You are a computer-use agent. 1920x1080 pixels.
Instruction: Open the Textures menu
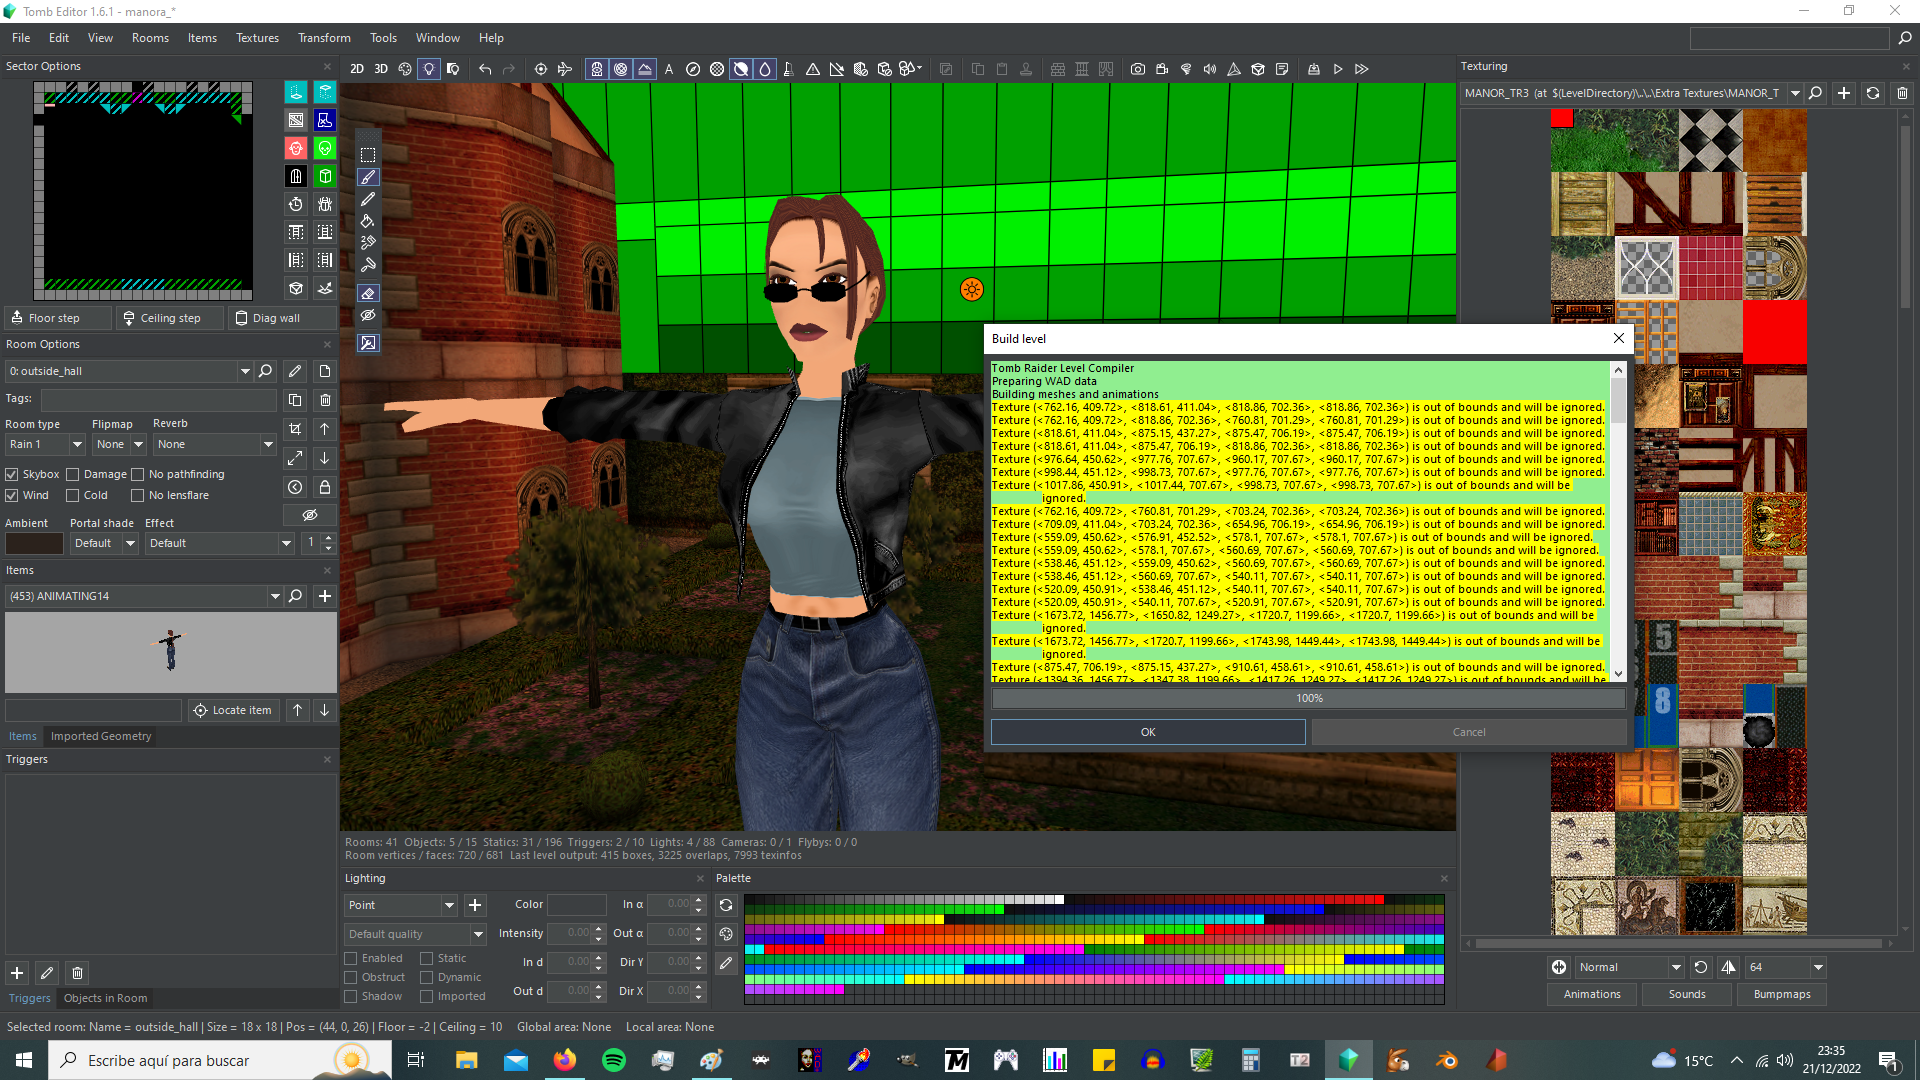point(257,38)
